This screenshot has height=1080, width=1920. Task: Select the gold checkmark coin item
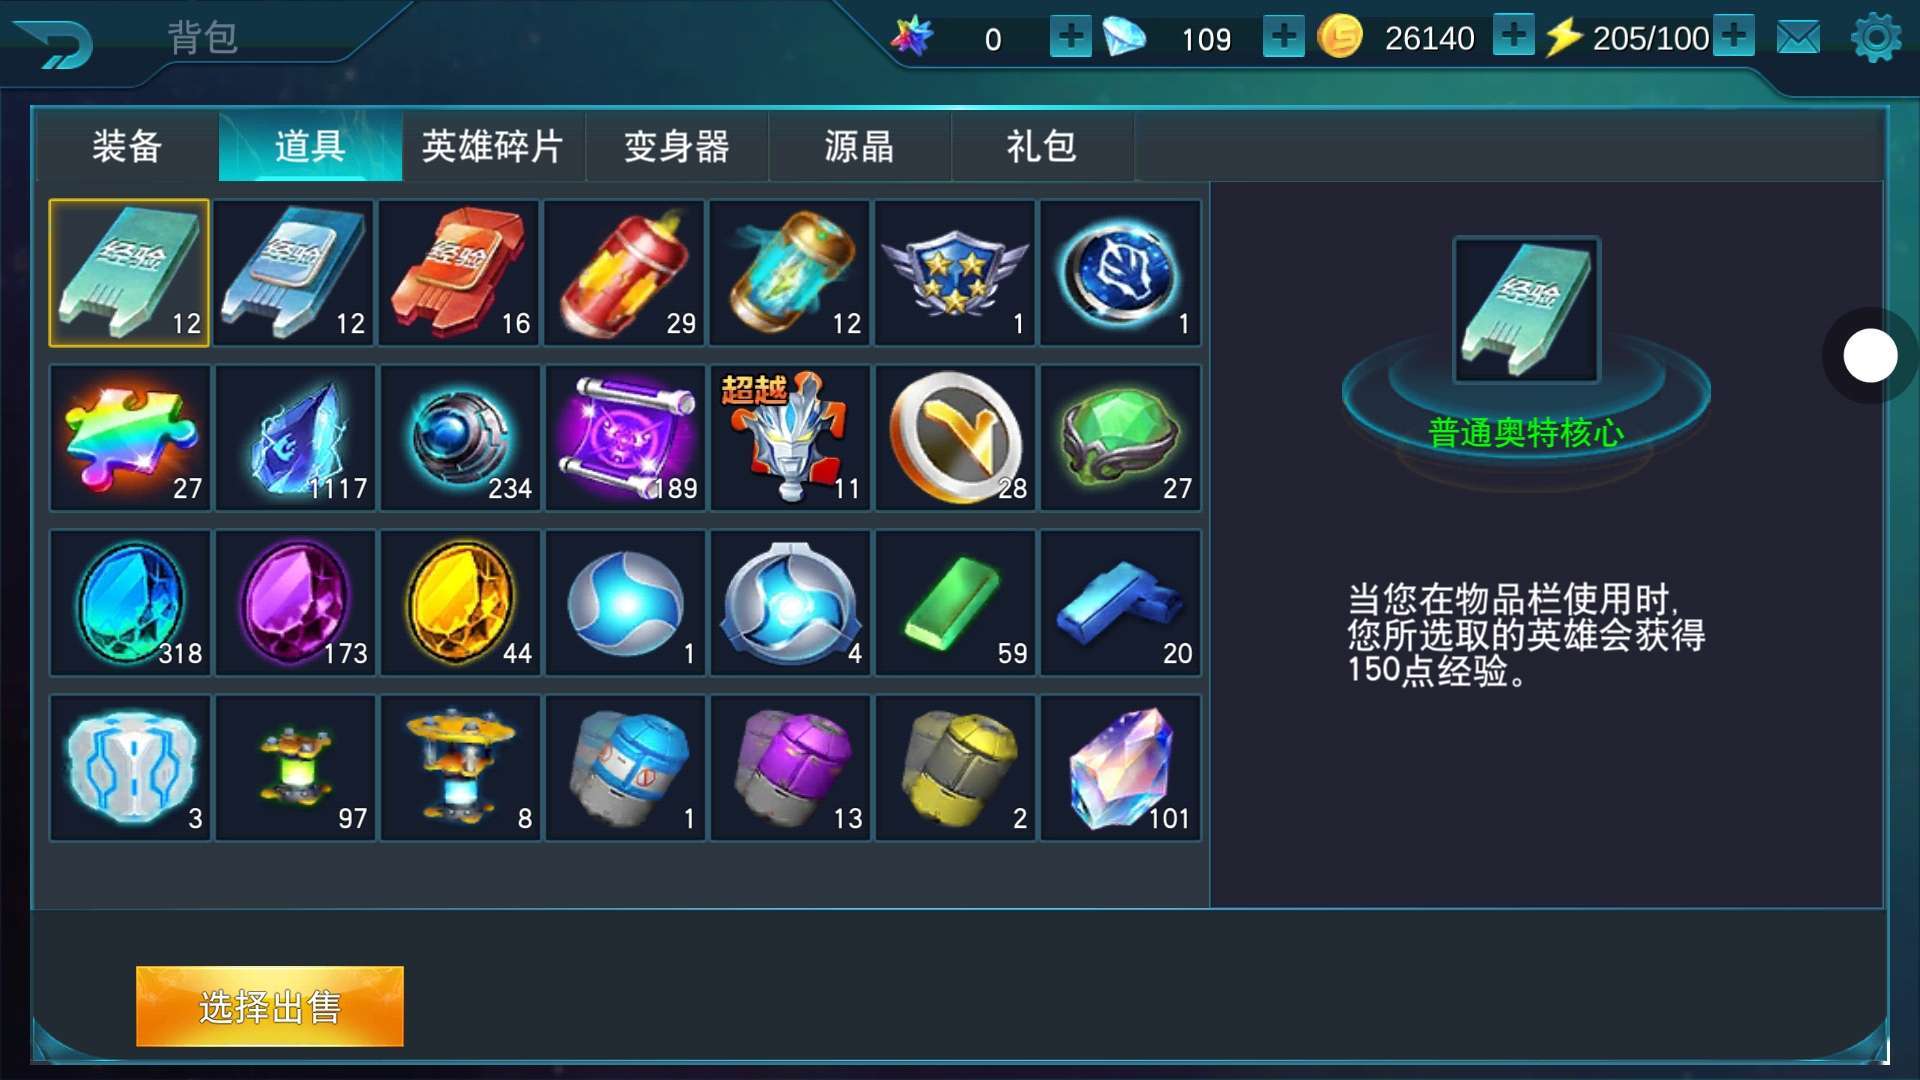tap(955, 438)
